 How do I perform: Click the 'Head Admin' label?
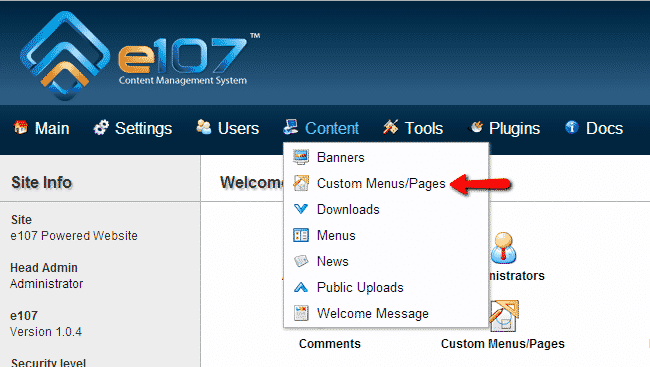point(44,267)
